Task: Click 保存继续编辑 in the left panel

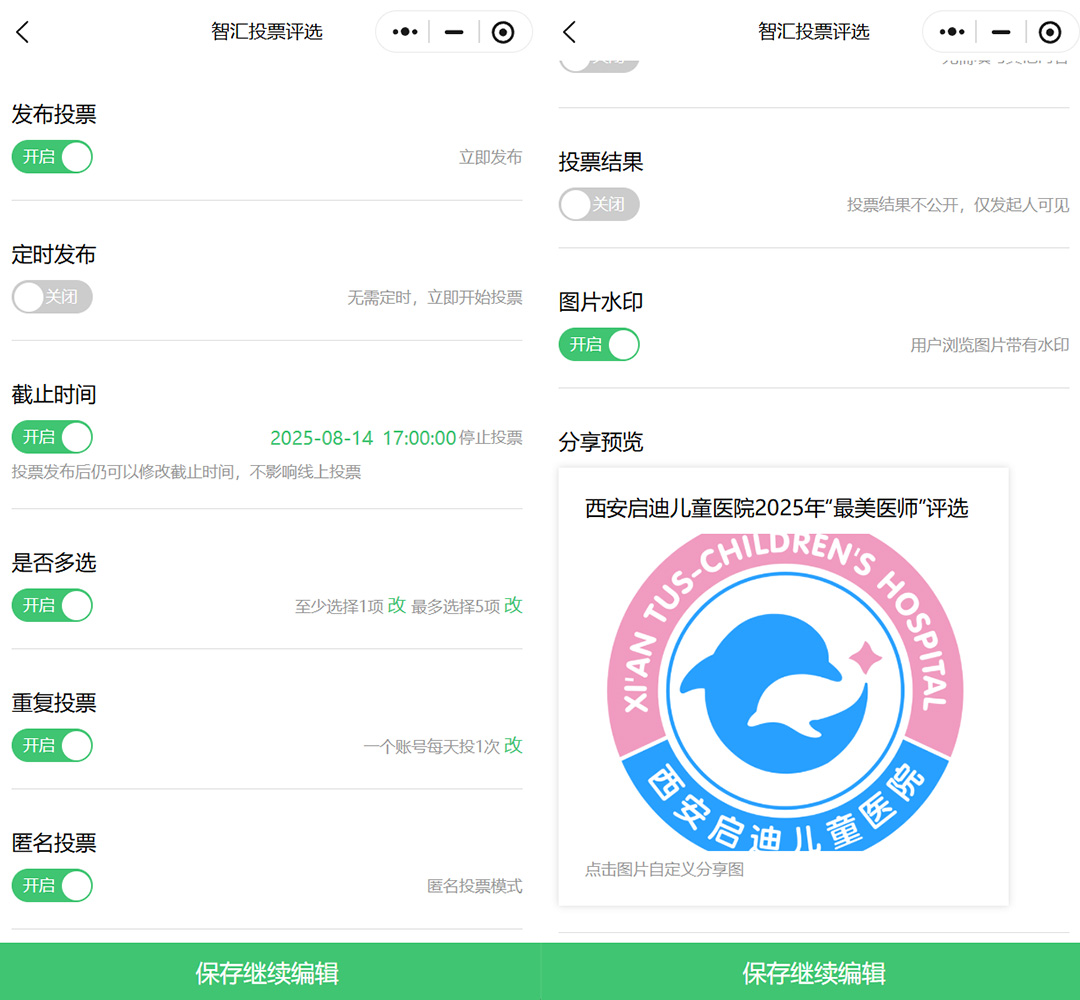Action: point(267,972)
